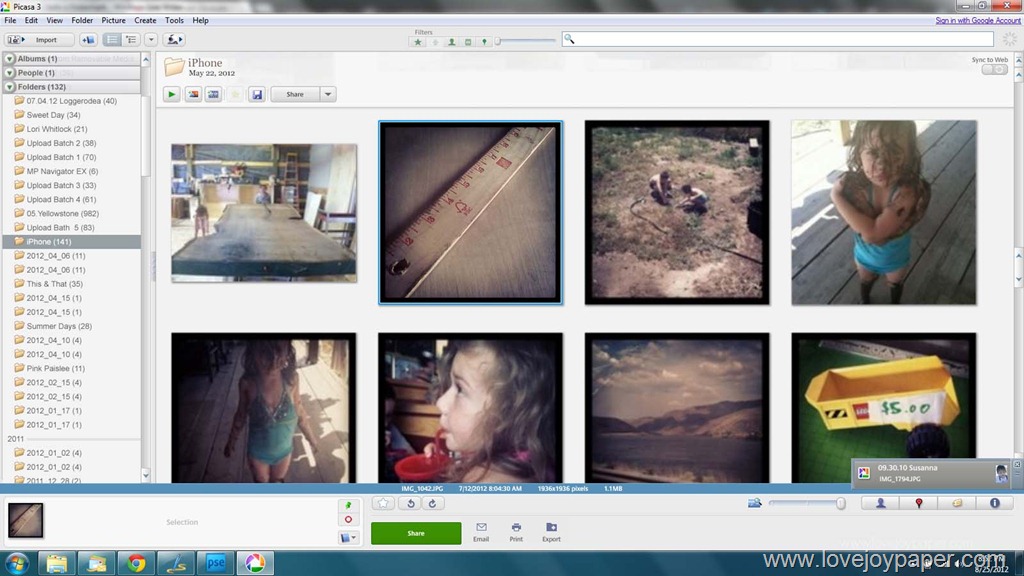The image size is (1024, 576).
Task: Switch library to tree folder view
Action: [x=131, y=40]
